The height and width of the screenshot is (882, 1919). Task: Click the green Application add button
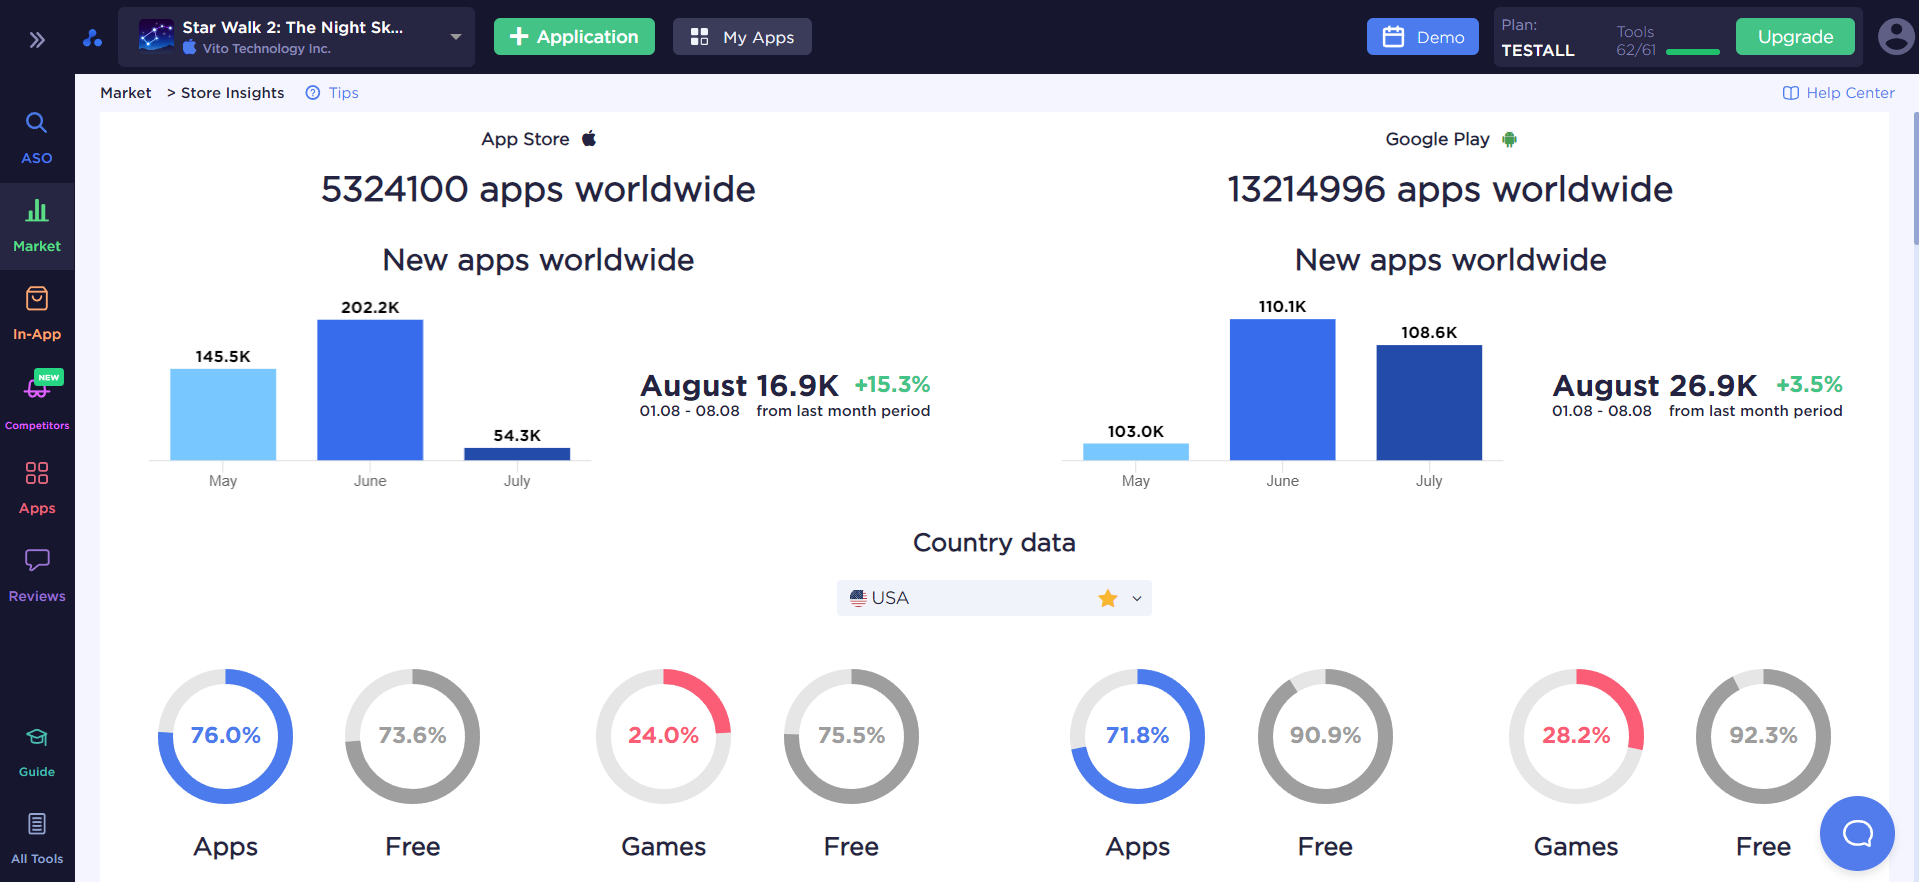pyautogui.click(x=574, y=37)
